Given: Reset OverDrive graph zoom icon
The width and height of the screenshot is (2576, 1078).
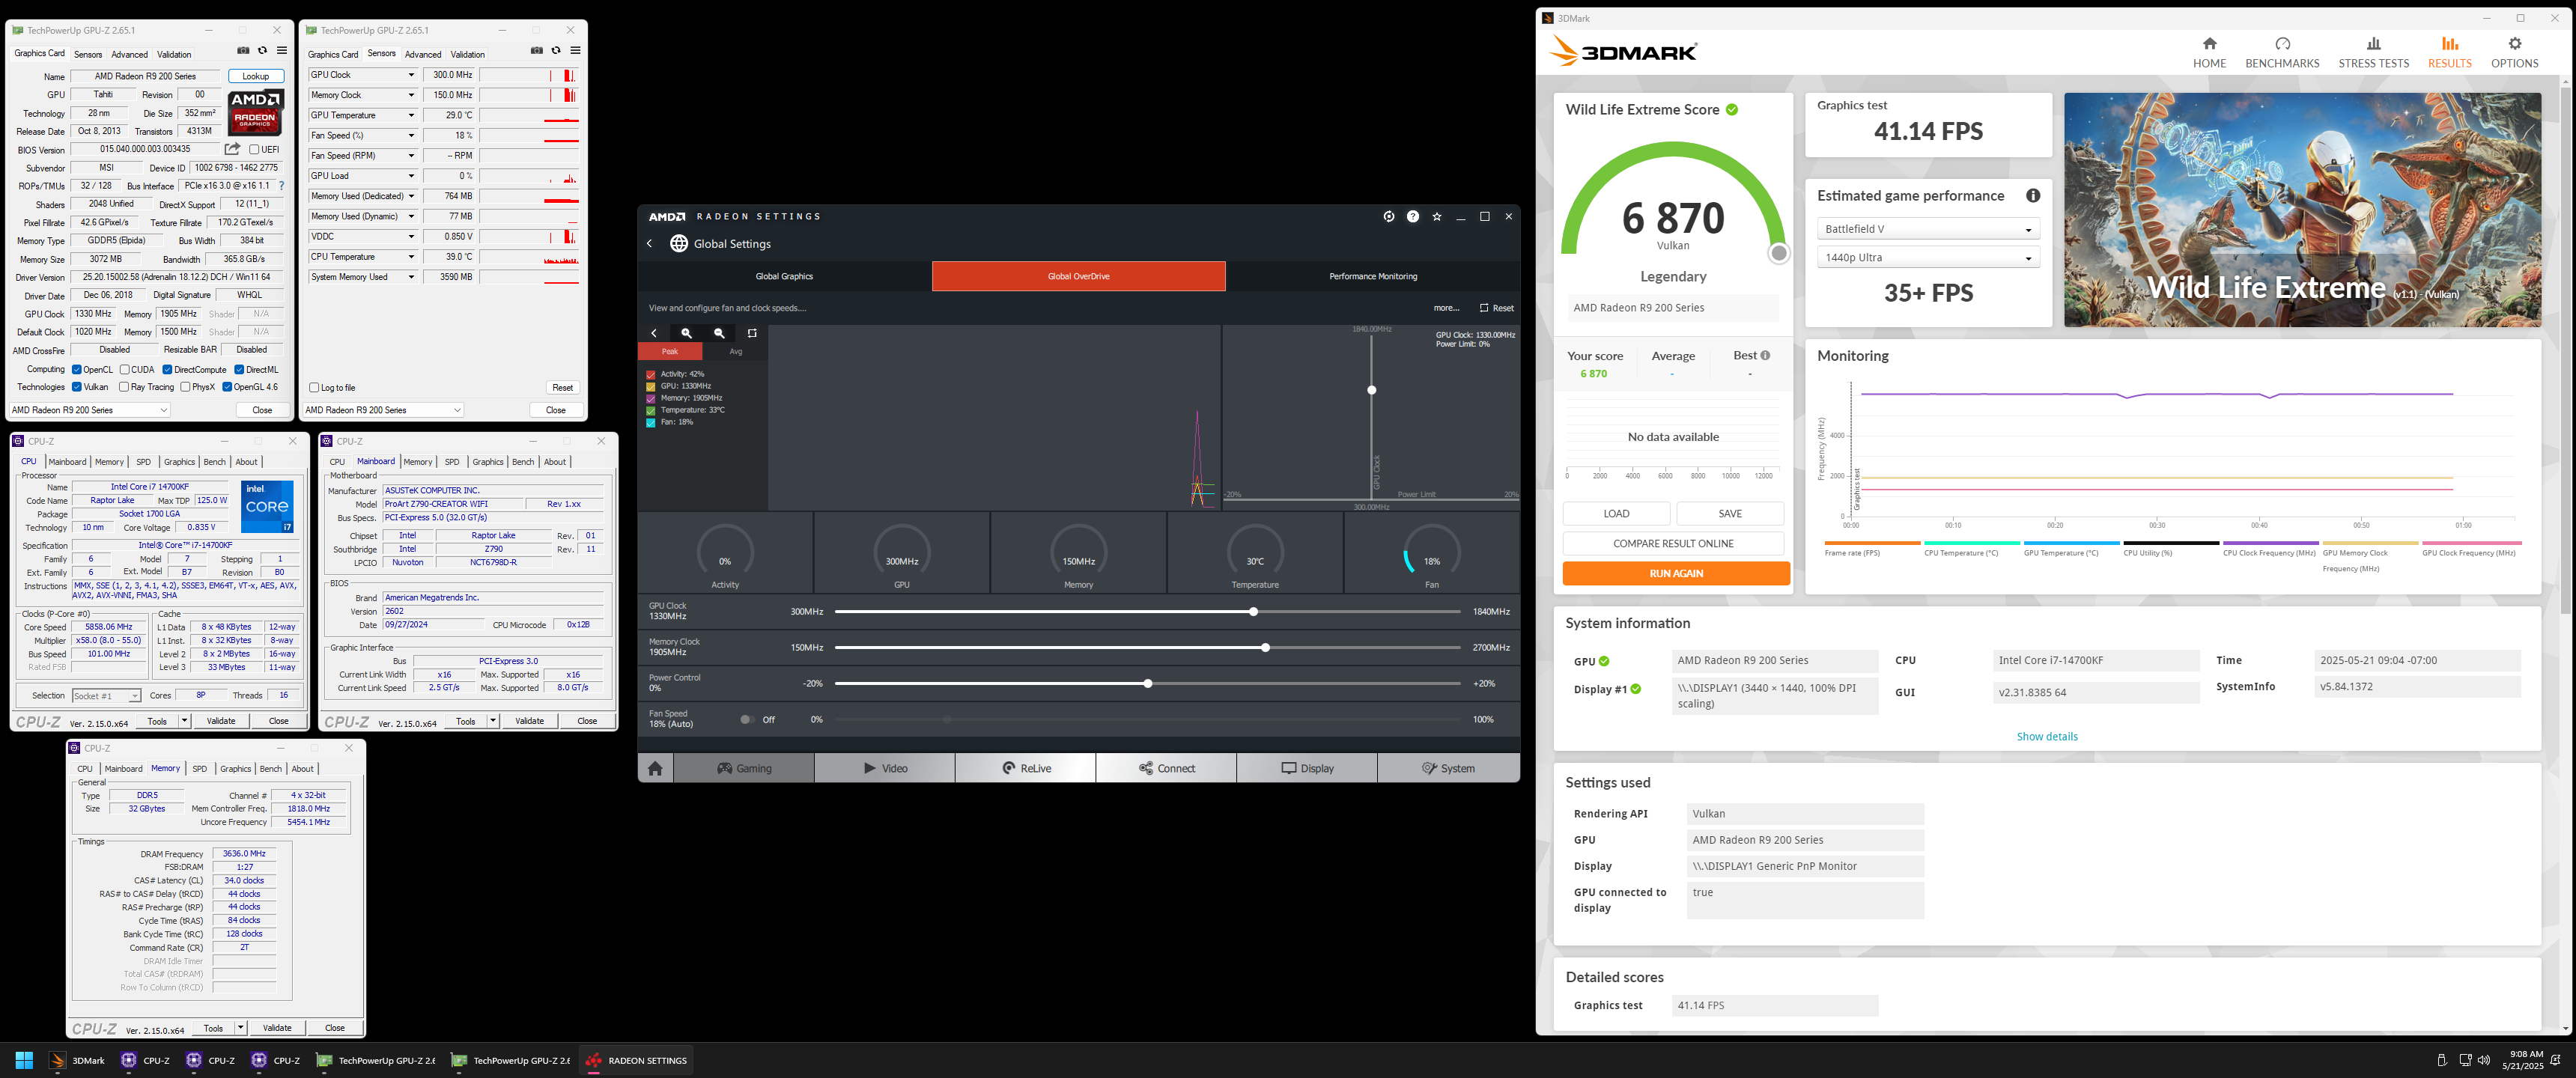Looking at the screenshot, I should (752, 333).
